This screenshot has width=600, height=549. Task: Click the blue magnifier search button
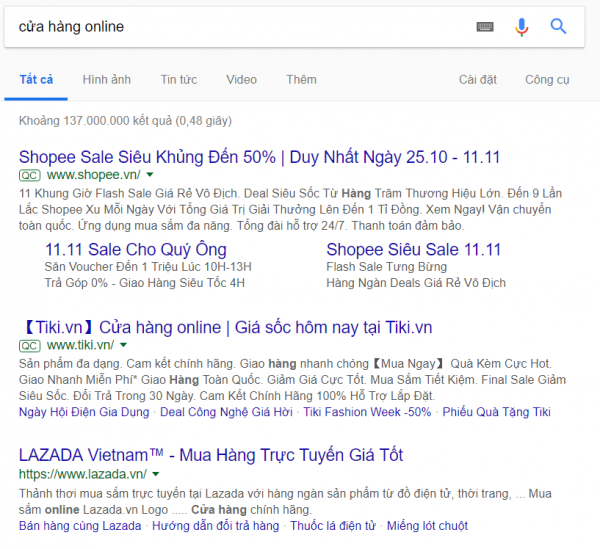558,26
